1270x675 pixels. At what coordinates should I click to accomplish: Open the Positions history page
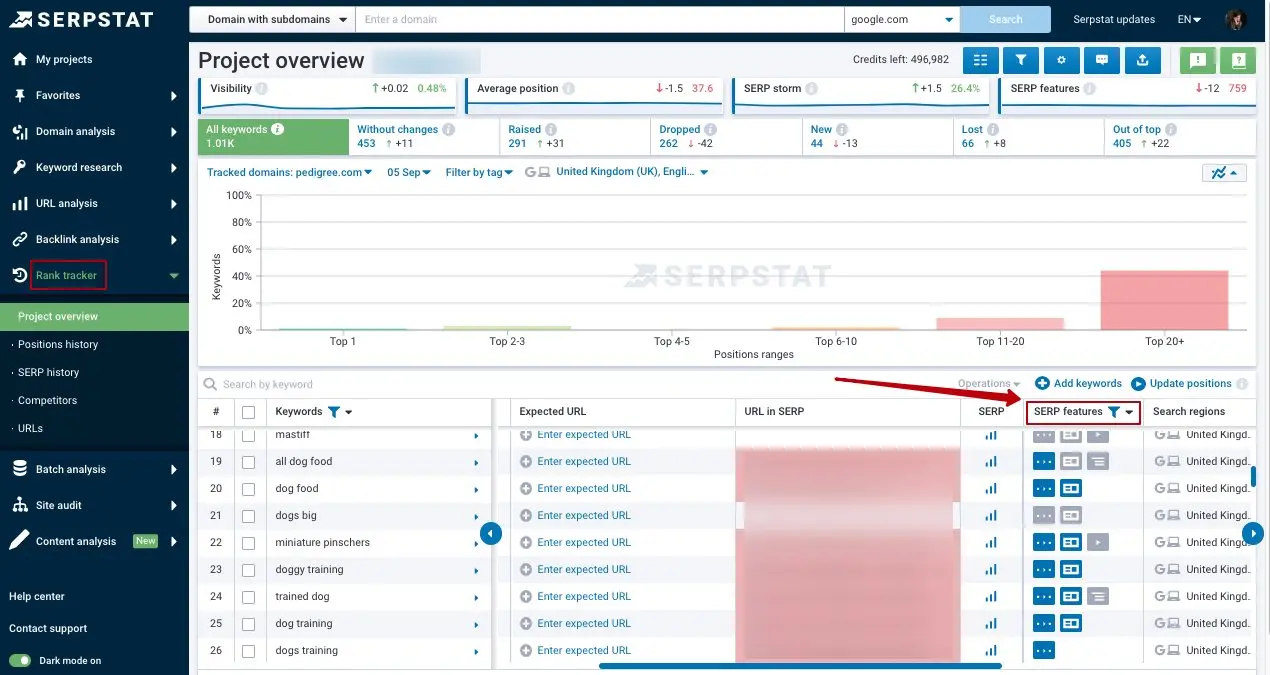click(x=58, y=344)
